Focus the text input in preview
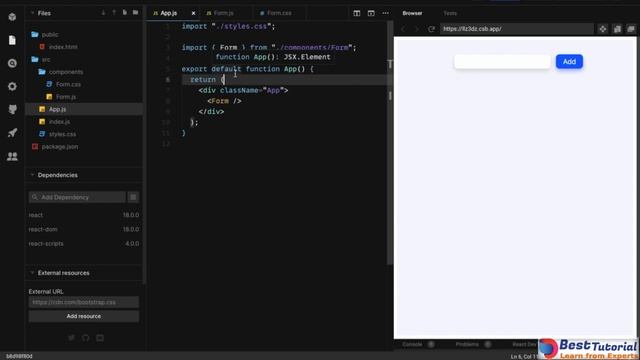This screenshot has width=640, height=360. [502, 62]
